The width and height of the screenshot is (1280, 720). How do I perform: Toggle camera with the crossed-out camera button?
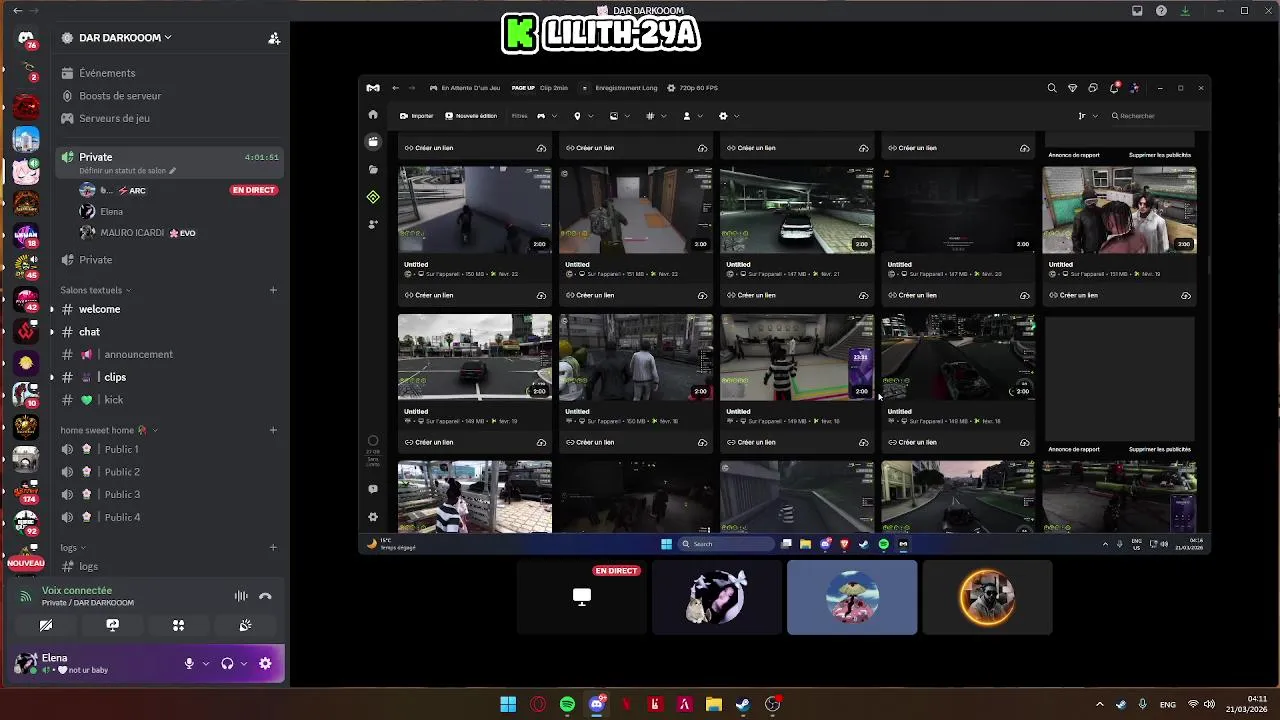tap(46, 625)
